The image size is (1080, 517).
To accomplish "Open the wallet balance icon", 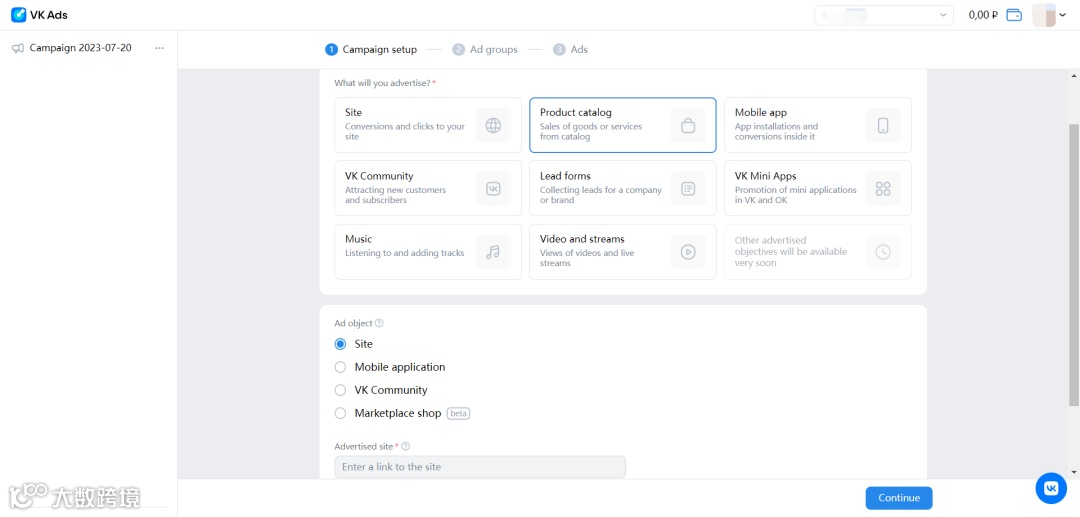I will (x=1014, y=15).
